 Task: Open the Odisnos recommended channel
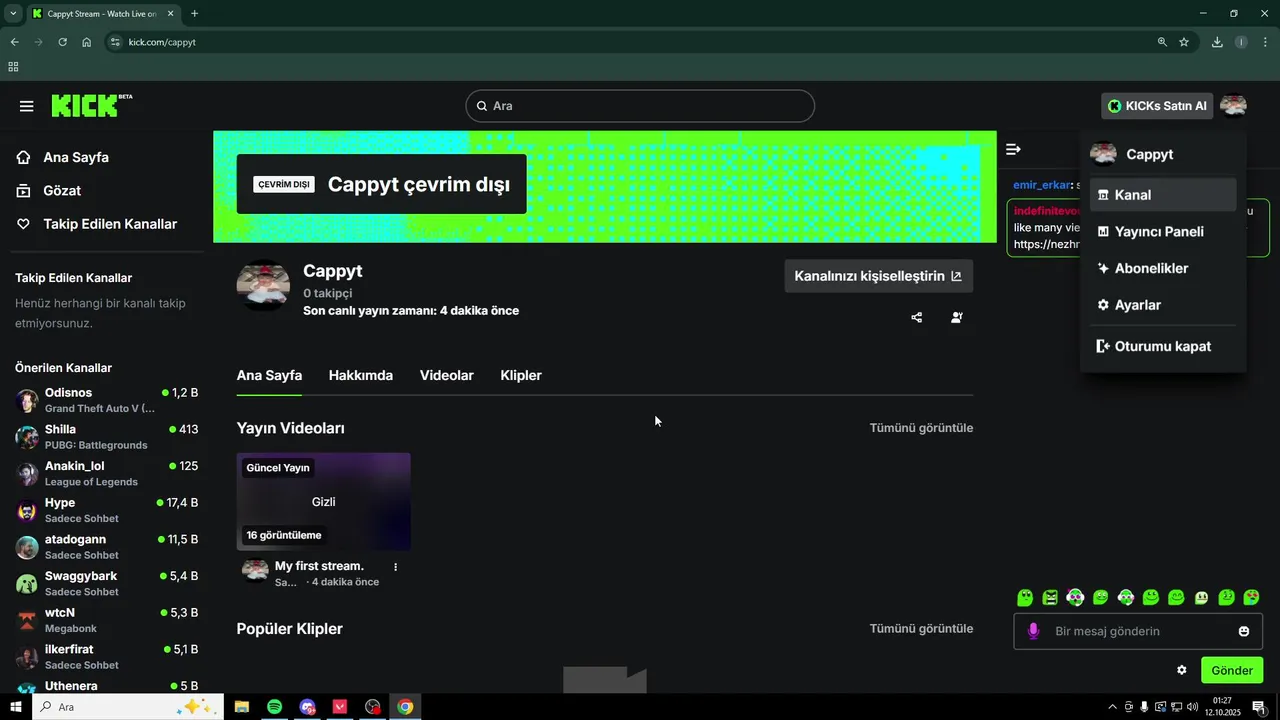[107, 400]
